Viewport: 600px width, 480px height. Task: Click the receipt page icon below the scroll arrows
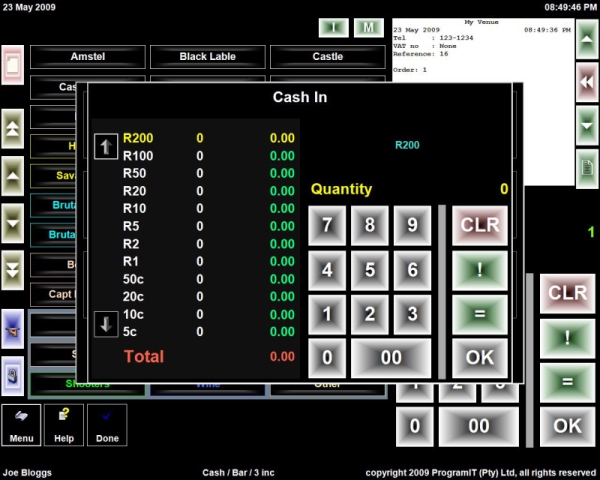point(587,167)
